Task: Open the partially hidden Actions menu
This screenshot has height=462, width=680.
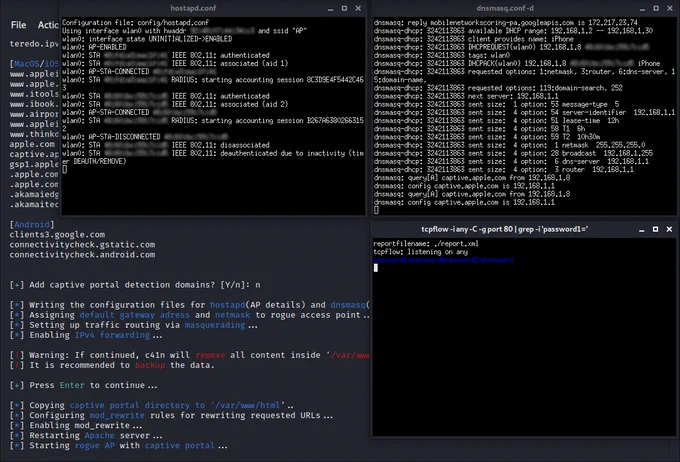Action: click(x=48, y=25)
